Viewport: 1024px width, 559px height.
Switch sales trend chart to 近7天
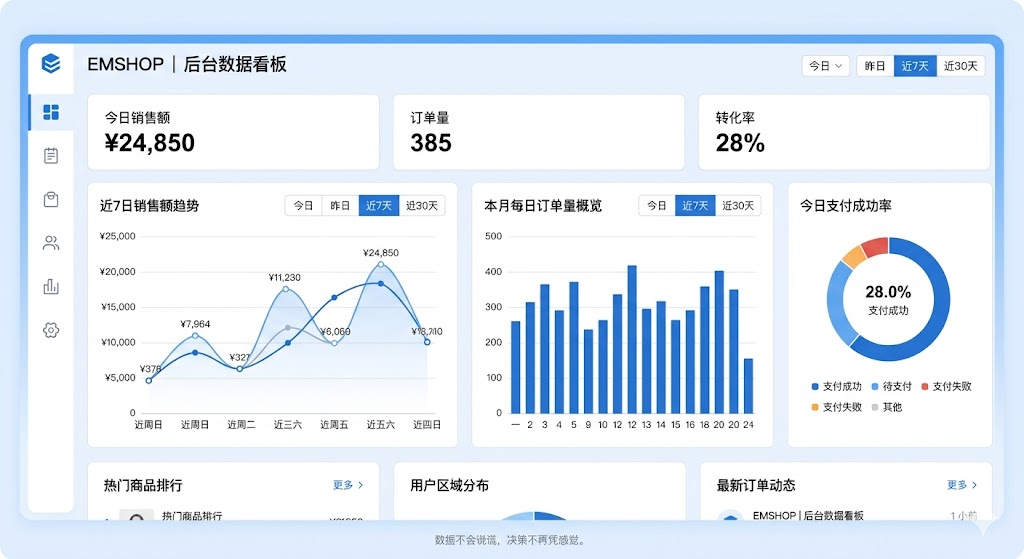(379, 206)
